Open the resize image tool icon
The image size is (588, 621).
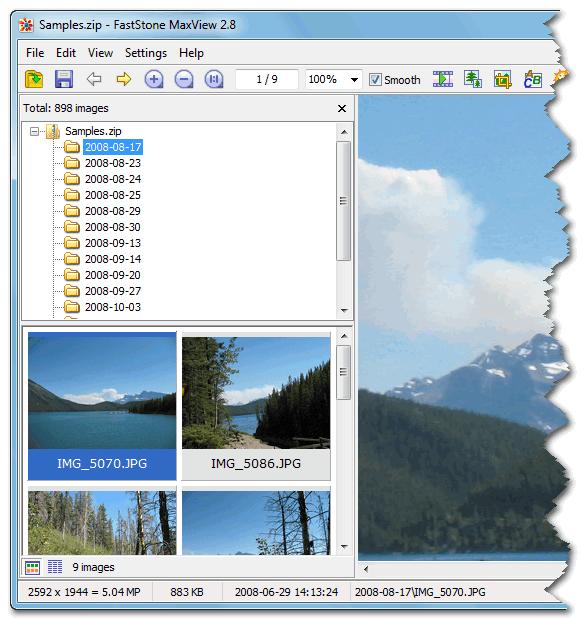point(473,79)
